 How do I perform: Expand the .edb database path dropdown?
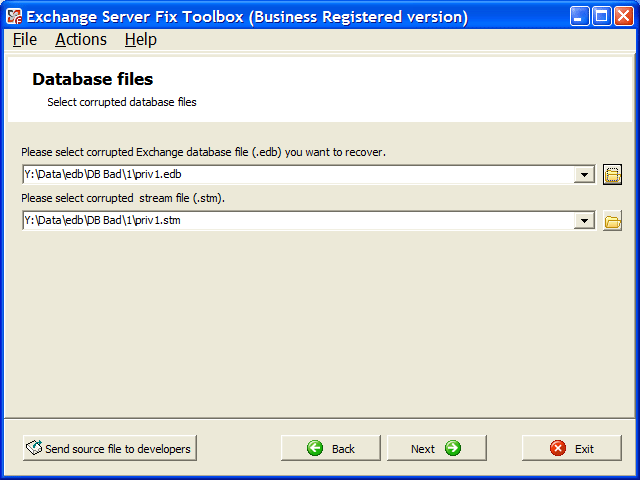click(x=585, y=175)
